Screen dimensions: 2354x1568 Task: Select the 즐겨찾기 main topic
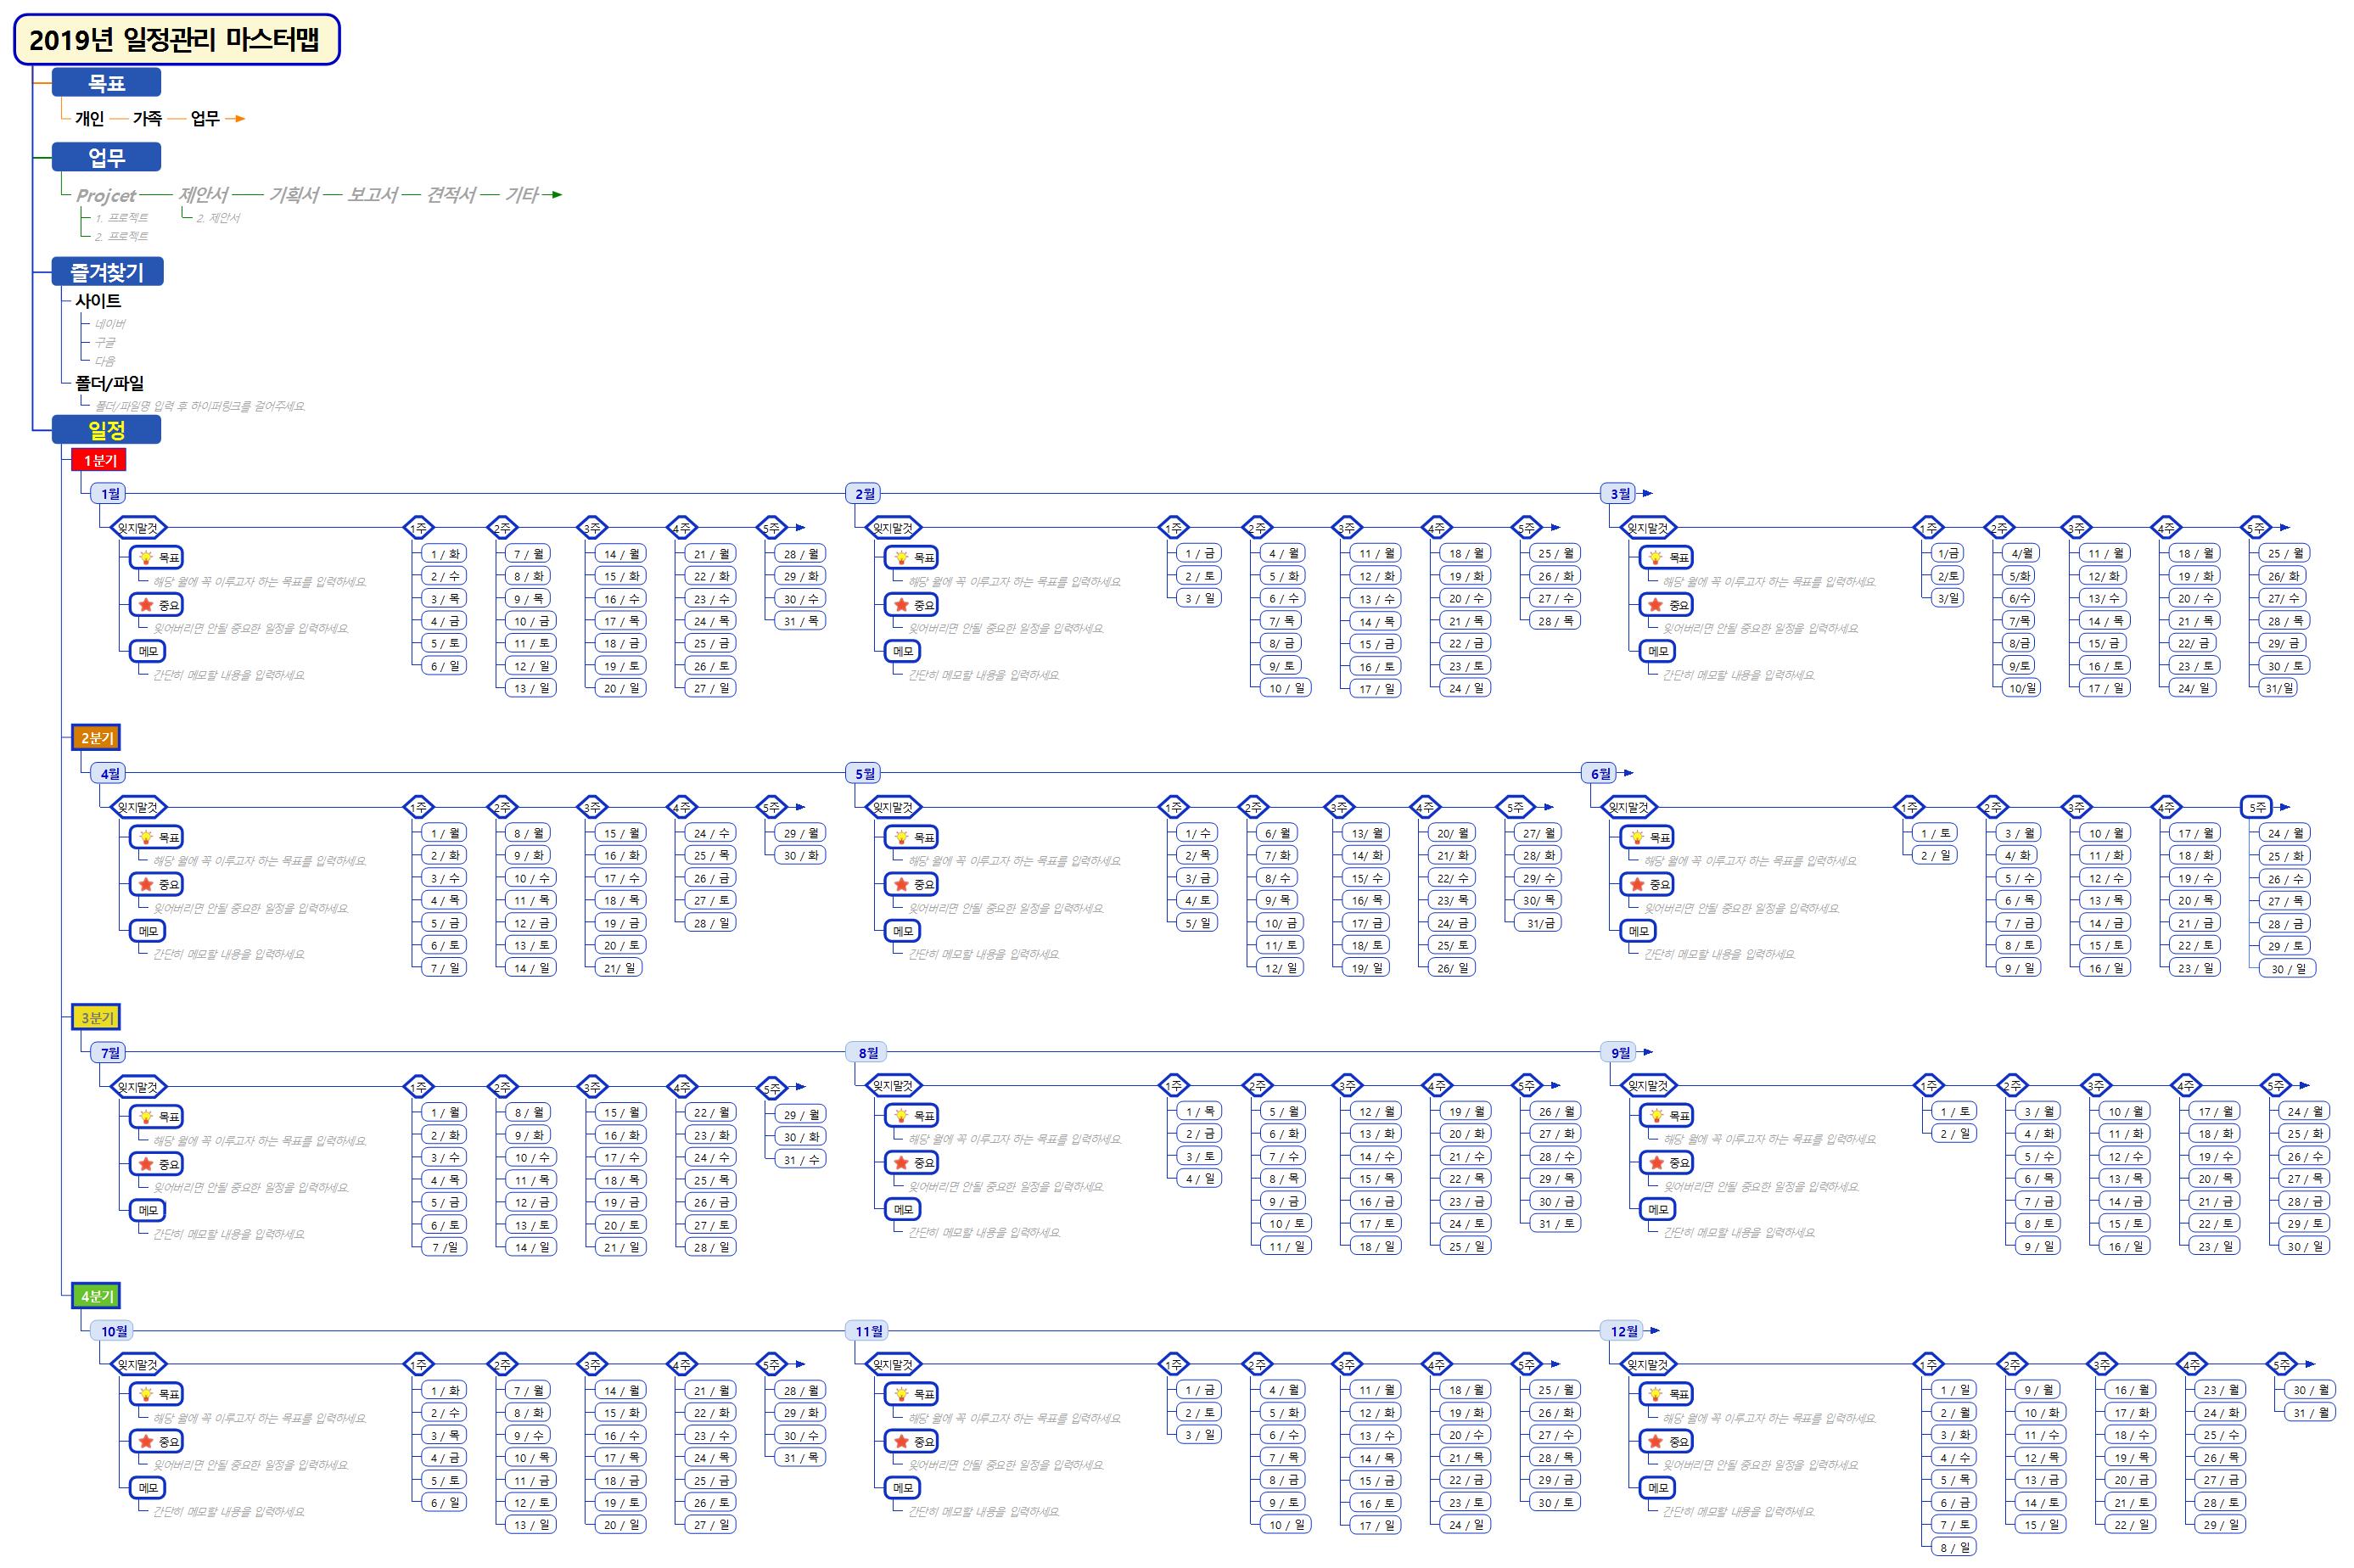click(x=107, y=272)
